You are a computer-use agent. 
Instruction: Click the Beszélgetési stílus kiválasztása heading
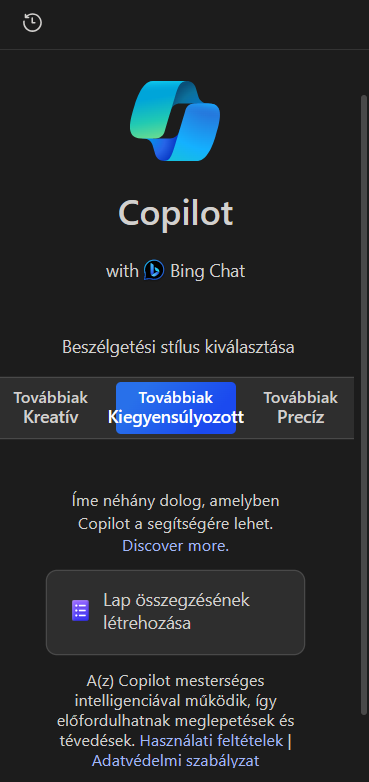click(178, 347)
